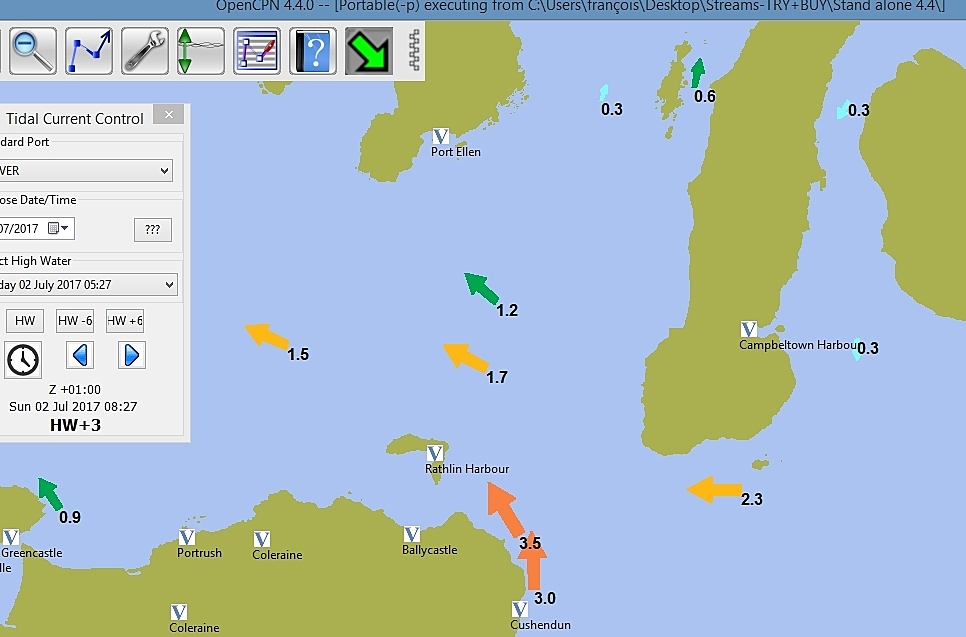Image resolution: width=966 pixels, height=637 pixels.
Task: Toggle the tide display tool icon
Action: (x=201, y=51)
